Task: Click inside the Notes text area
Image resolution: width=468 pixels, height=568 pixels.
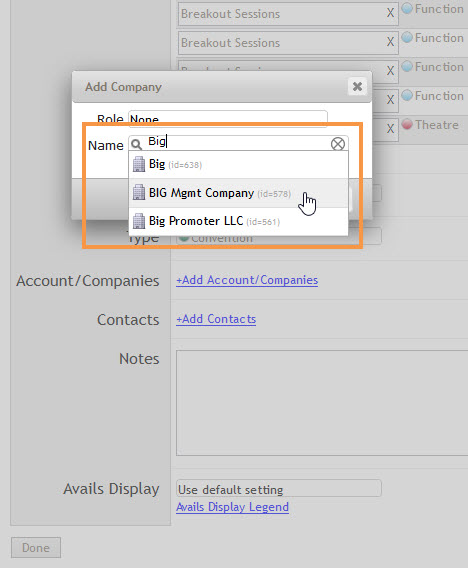Action: click(x=322, y=403)
